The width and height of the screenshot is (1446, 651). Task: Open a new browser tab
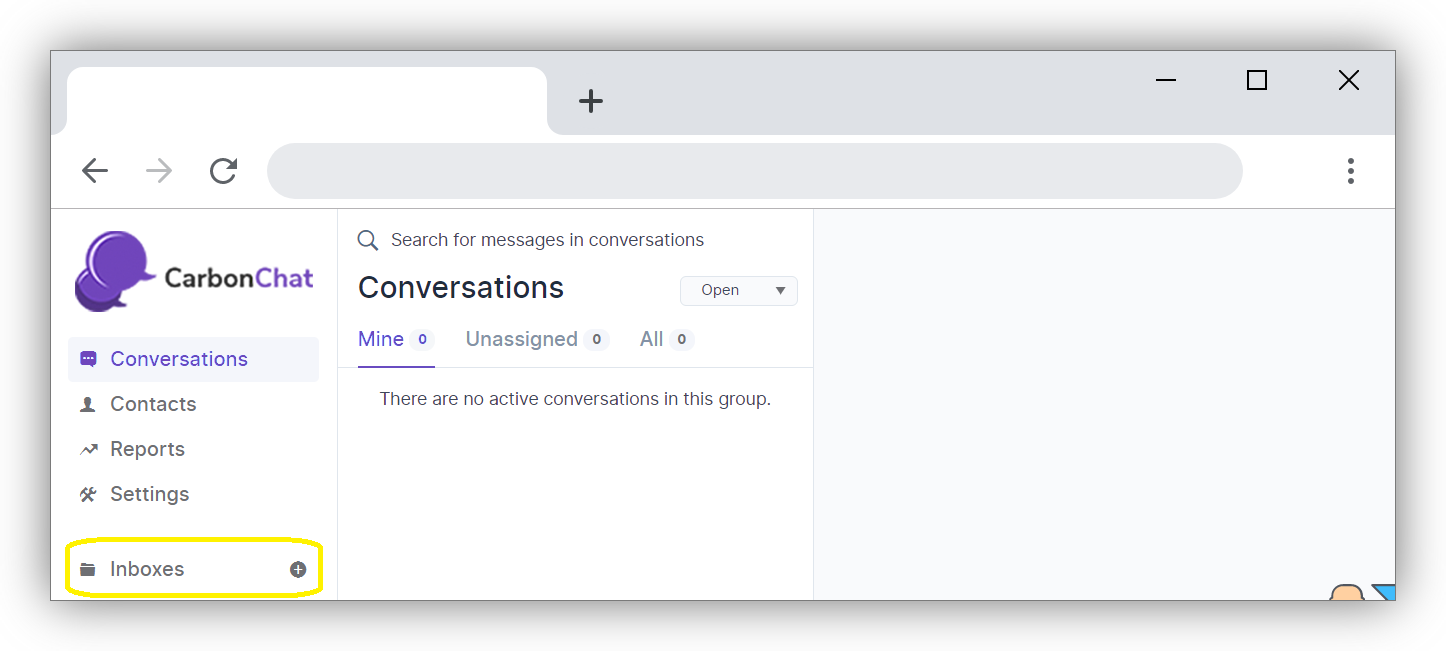click(x=591, y=101)
